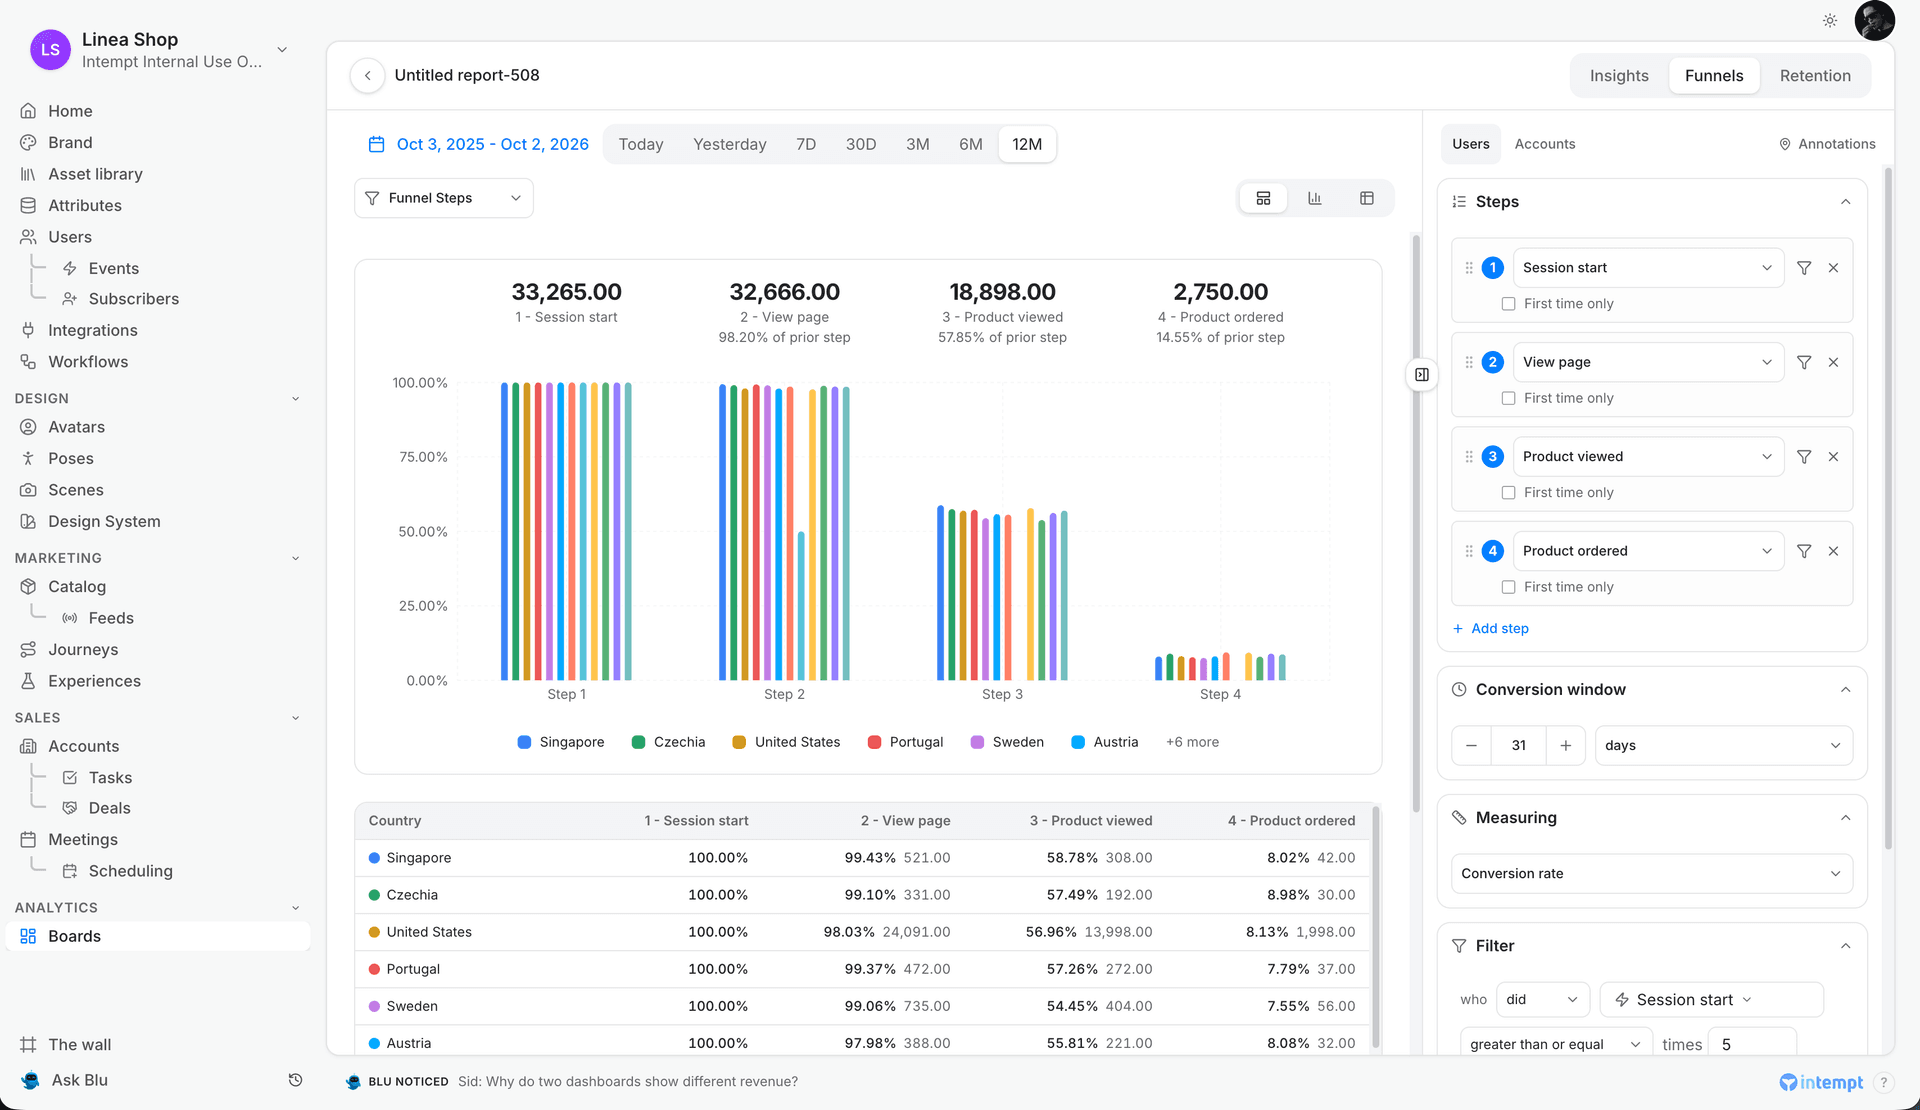
Task: Enable First time only for View page
Action: (1508, 398)
